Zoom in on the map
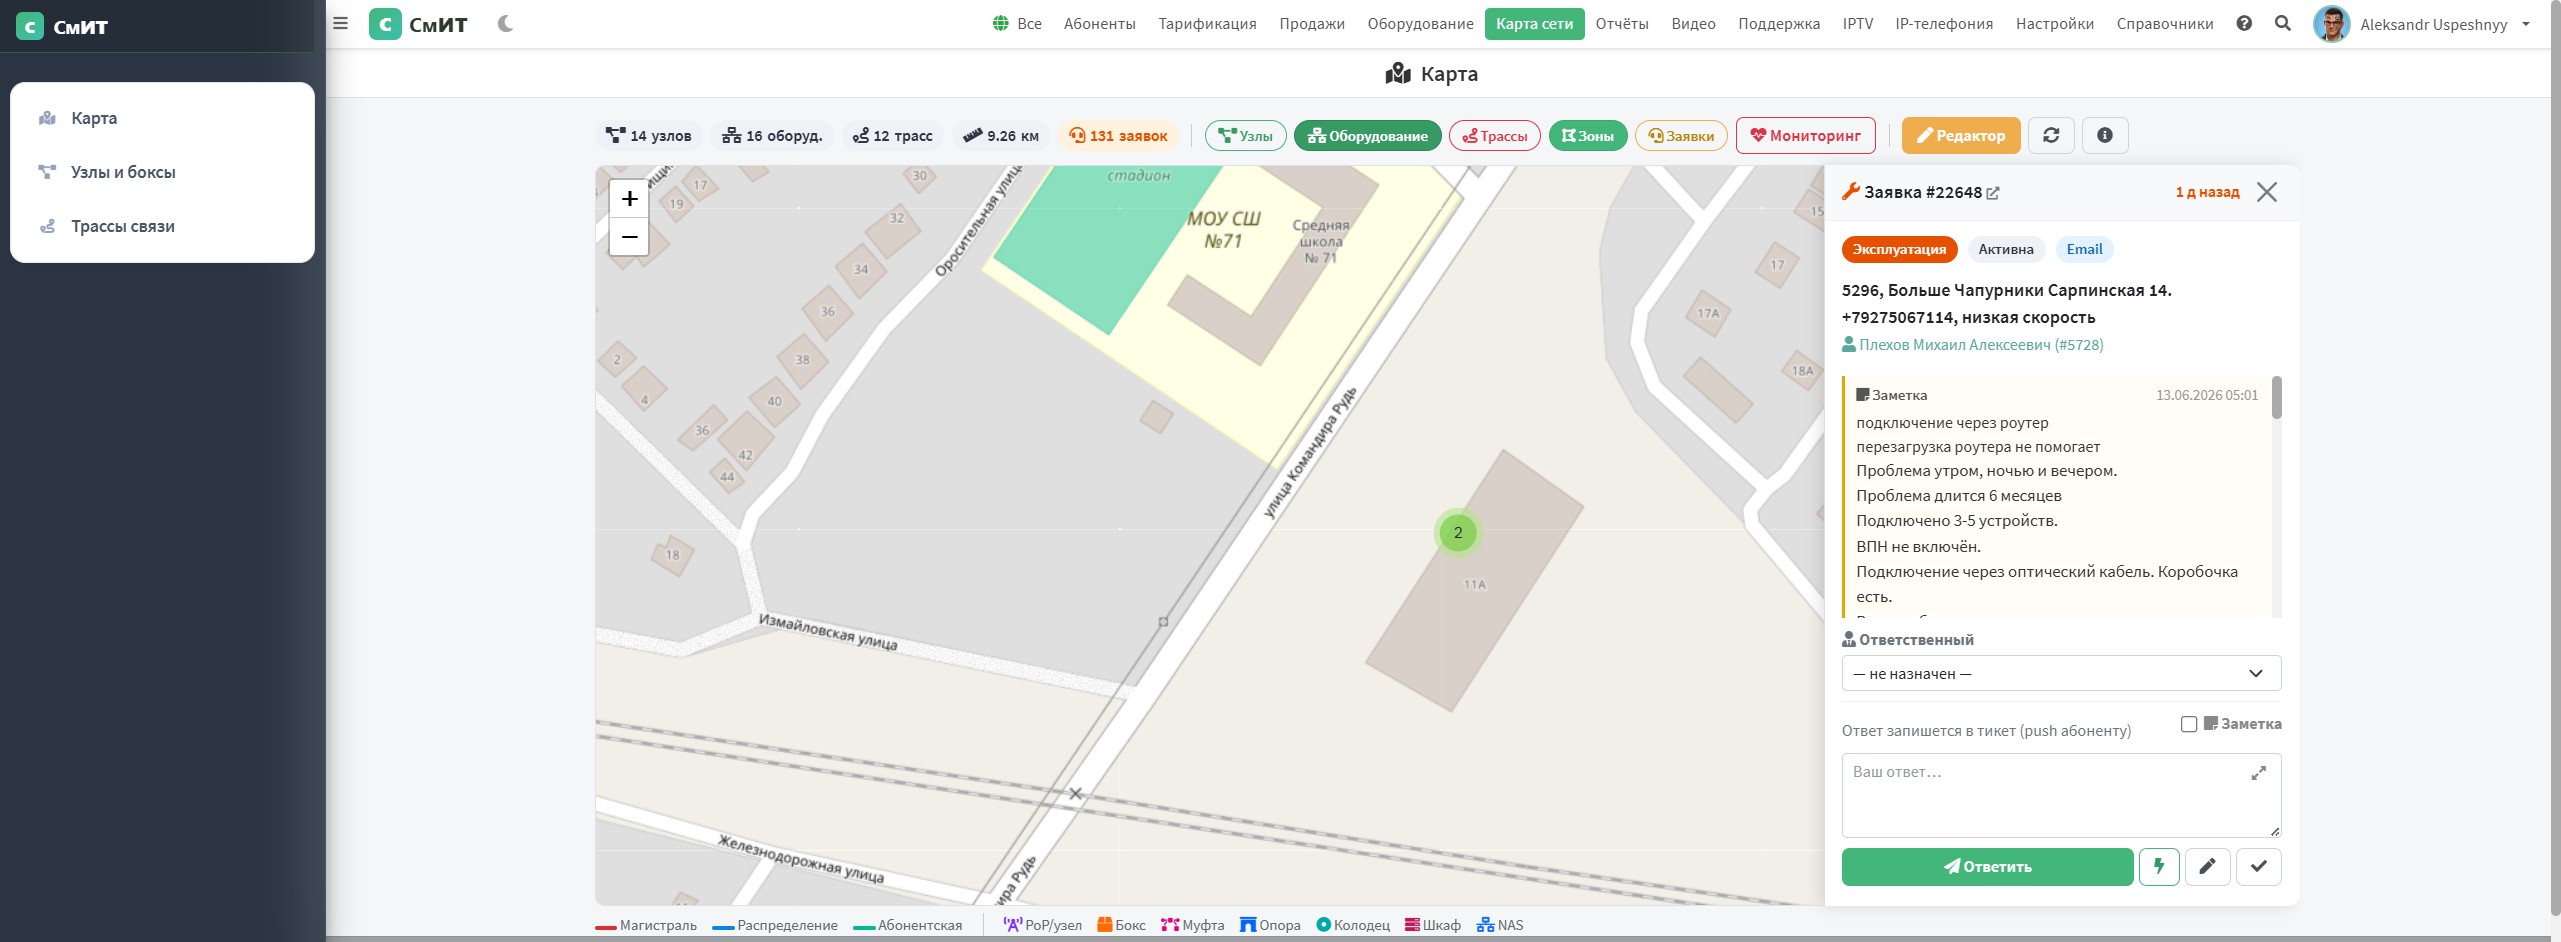The image size is (2561, 942). tap(629, 199)
